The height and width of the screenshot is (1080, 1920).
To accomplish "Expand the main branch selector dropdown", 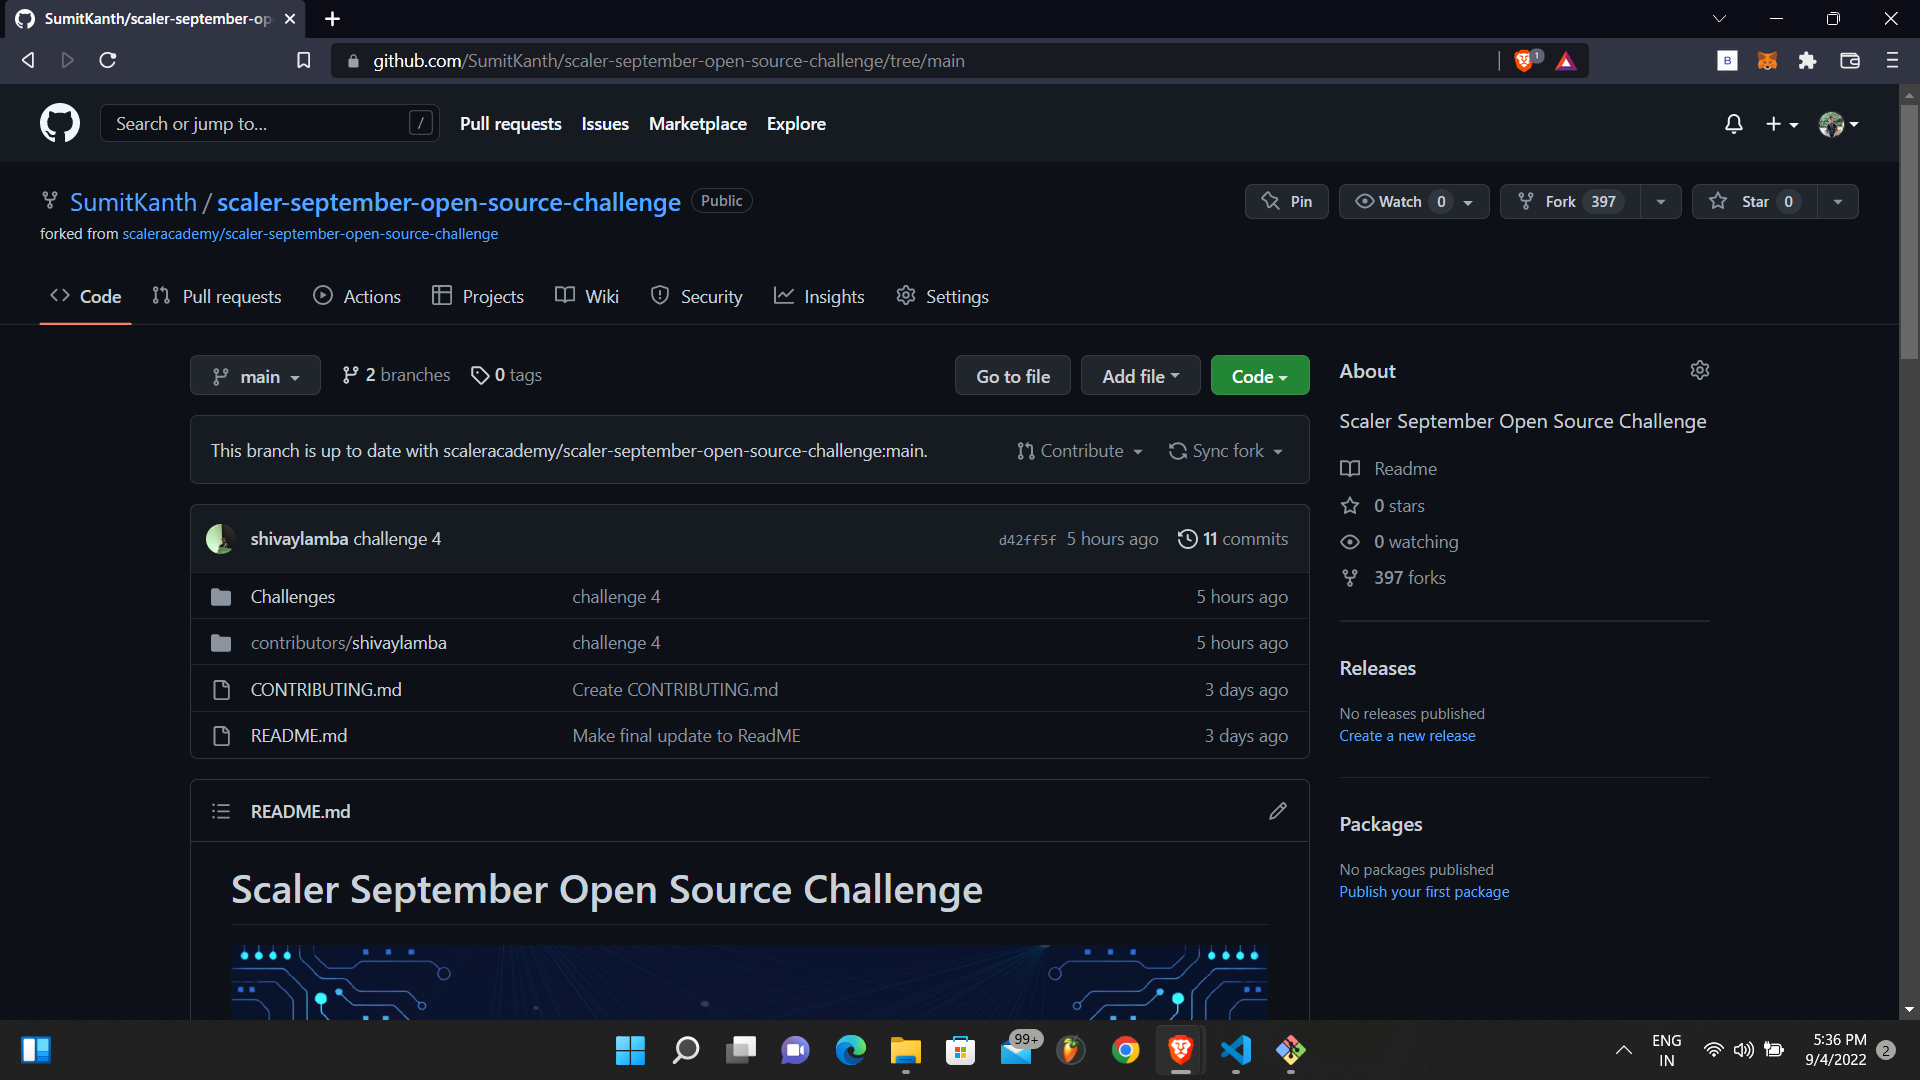I will click(255, 376).
